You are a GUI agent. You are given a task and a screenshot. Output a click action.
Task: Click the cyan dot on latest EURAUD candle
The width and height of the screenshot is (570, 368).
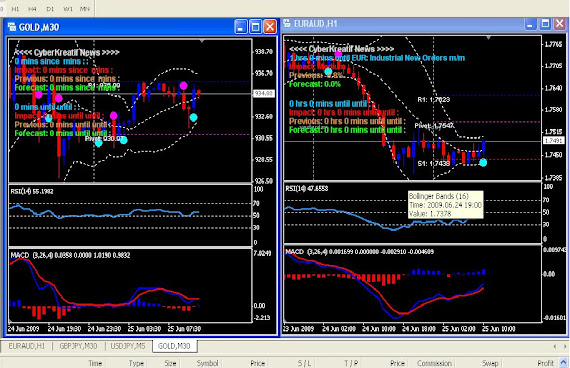pos(483,163)
